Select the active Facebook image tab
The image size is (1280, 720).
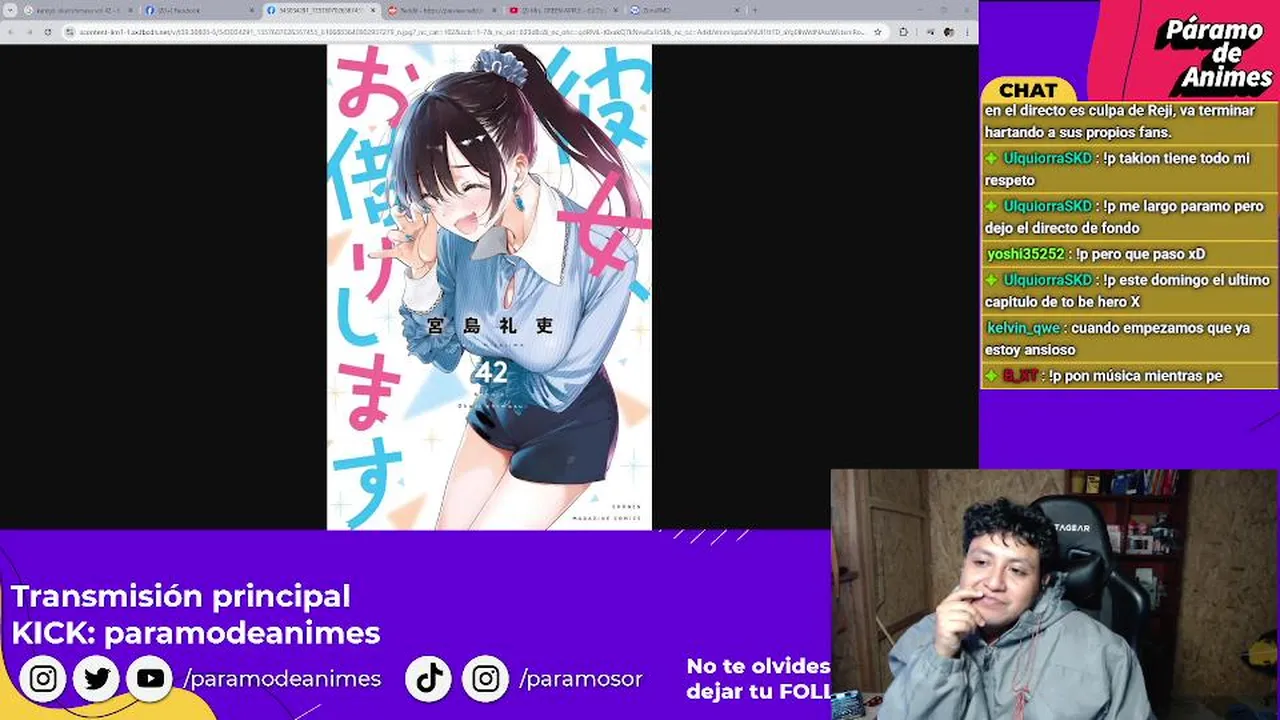(x=320, y=10)
